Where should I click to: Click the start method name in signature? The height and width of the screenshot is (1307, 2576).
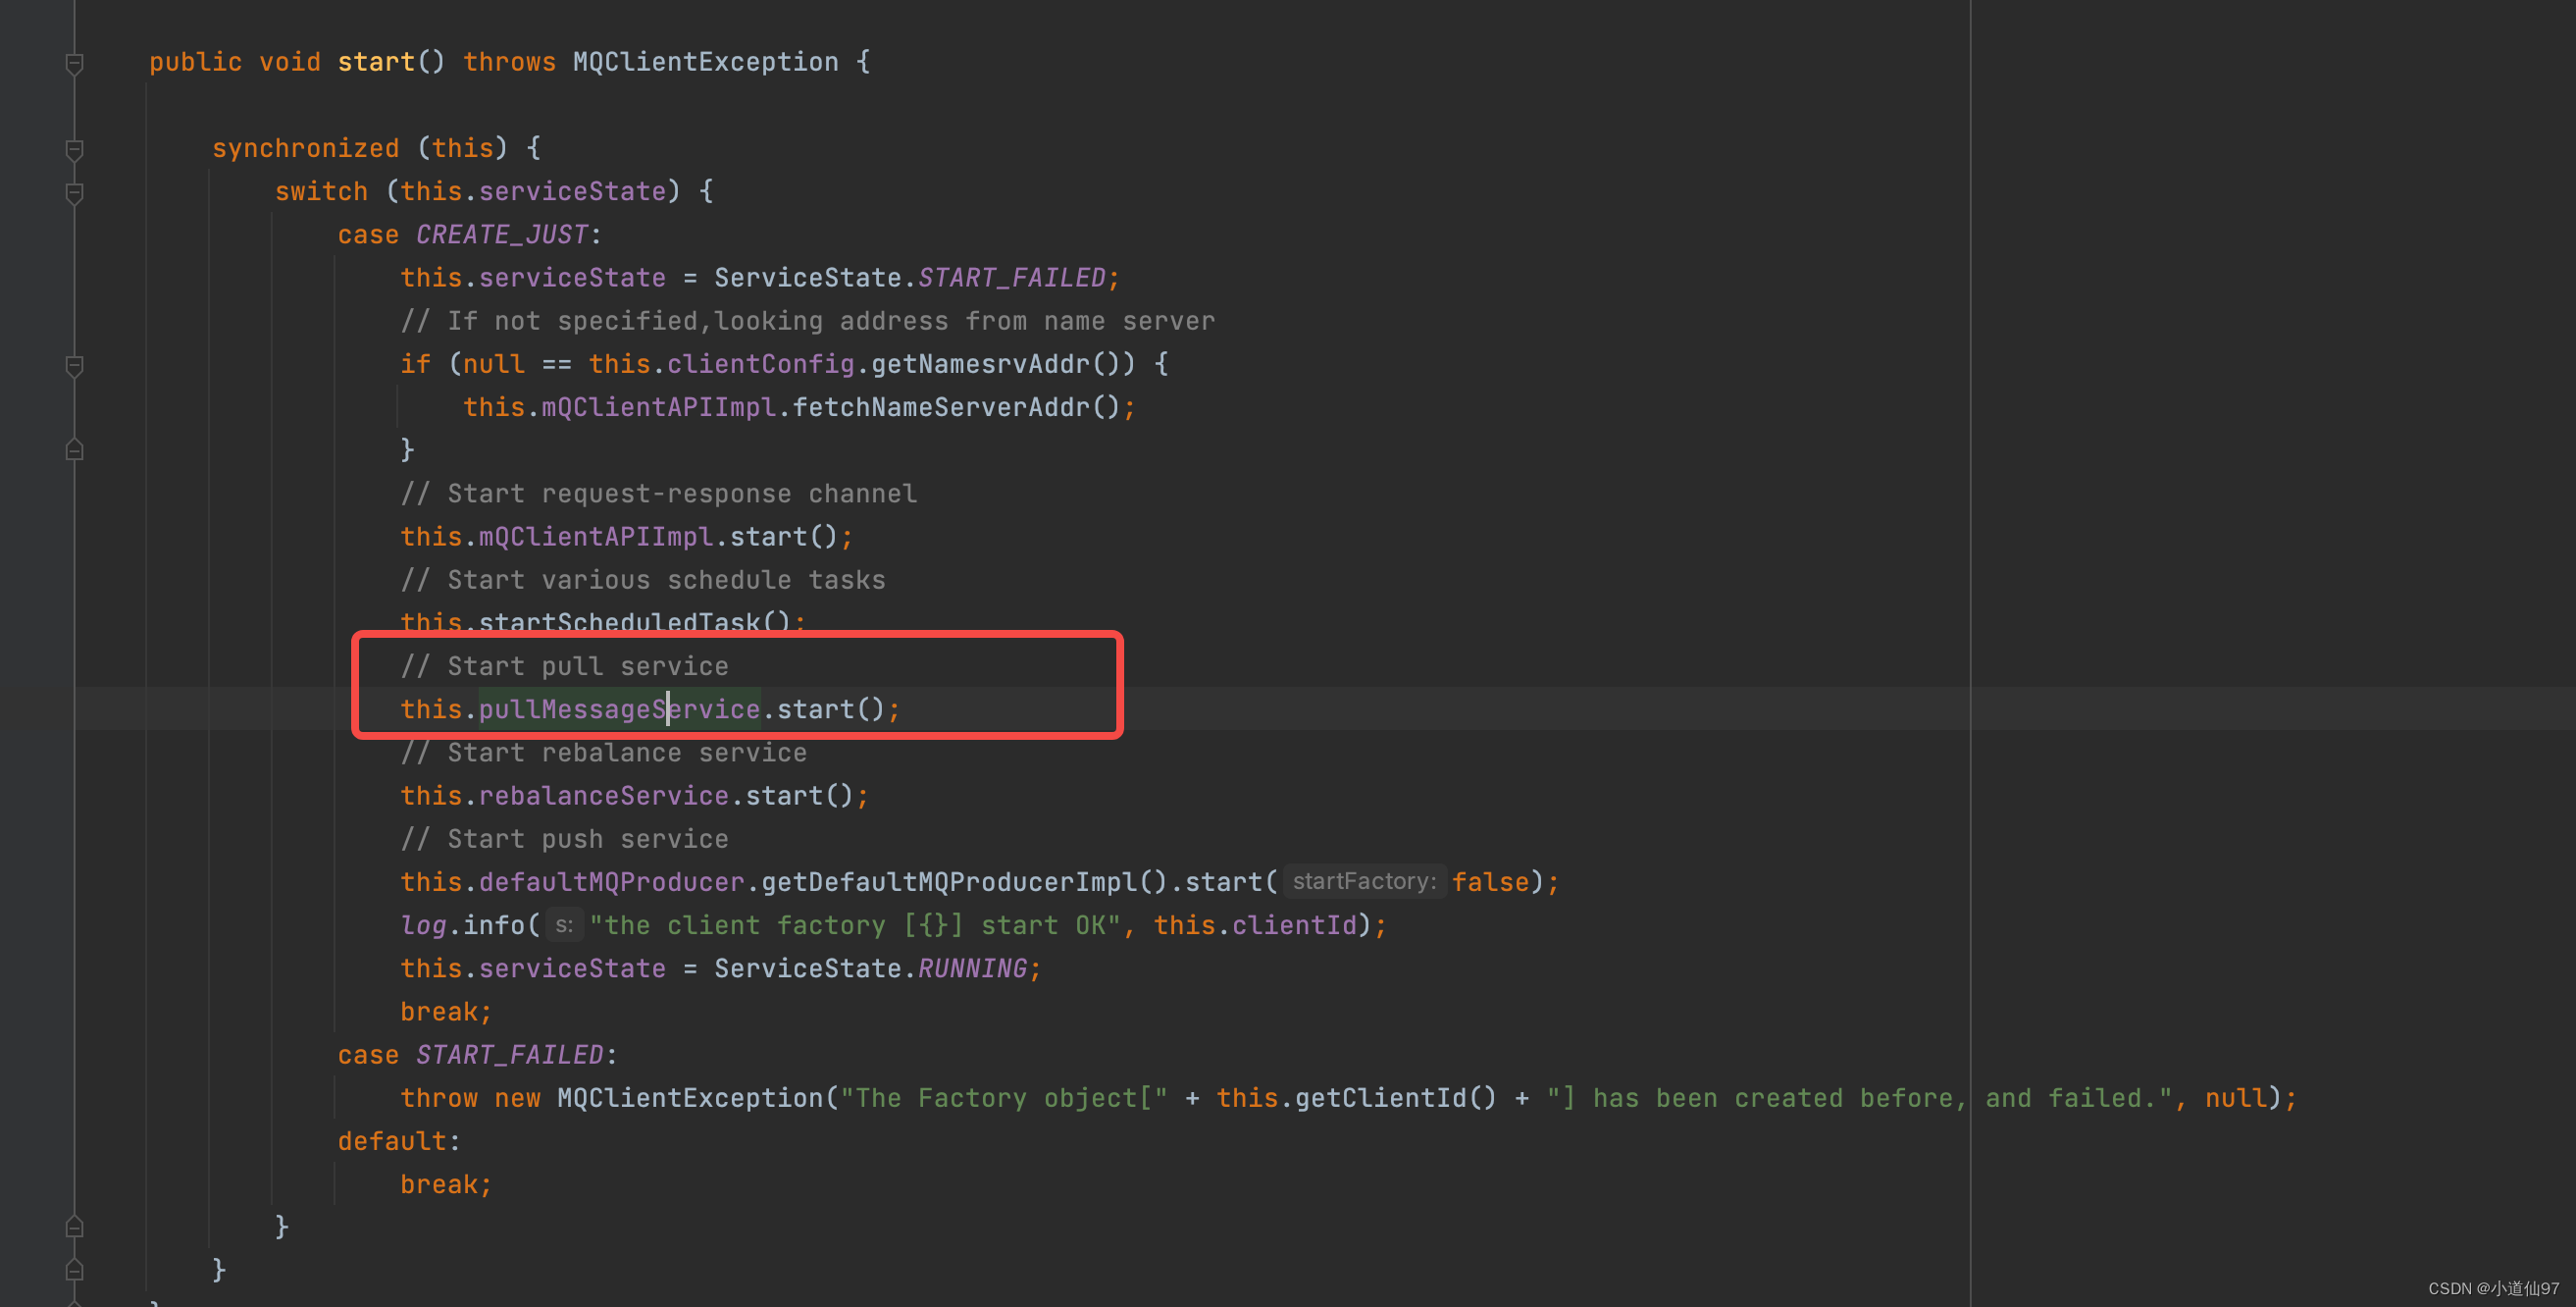pyautogui.click(x=376, y=62)
